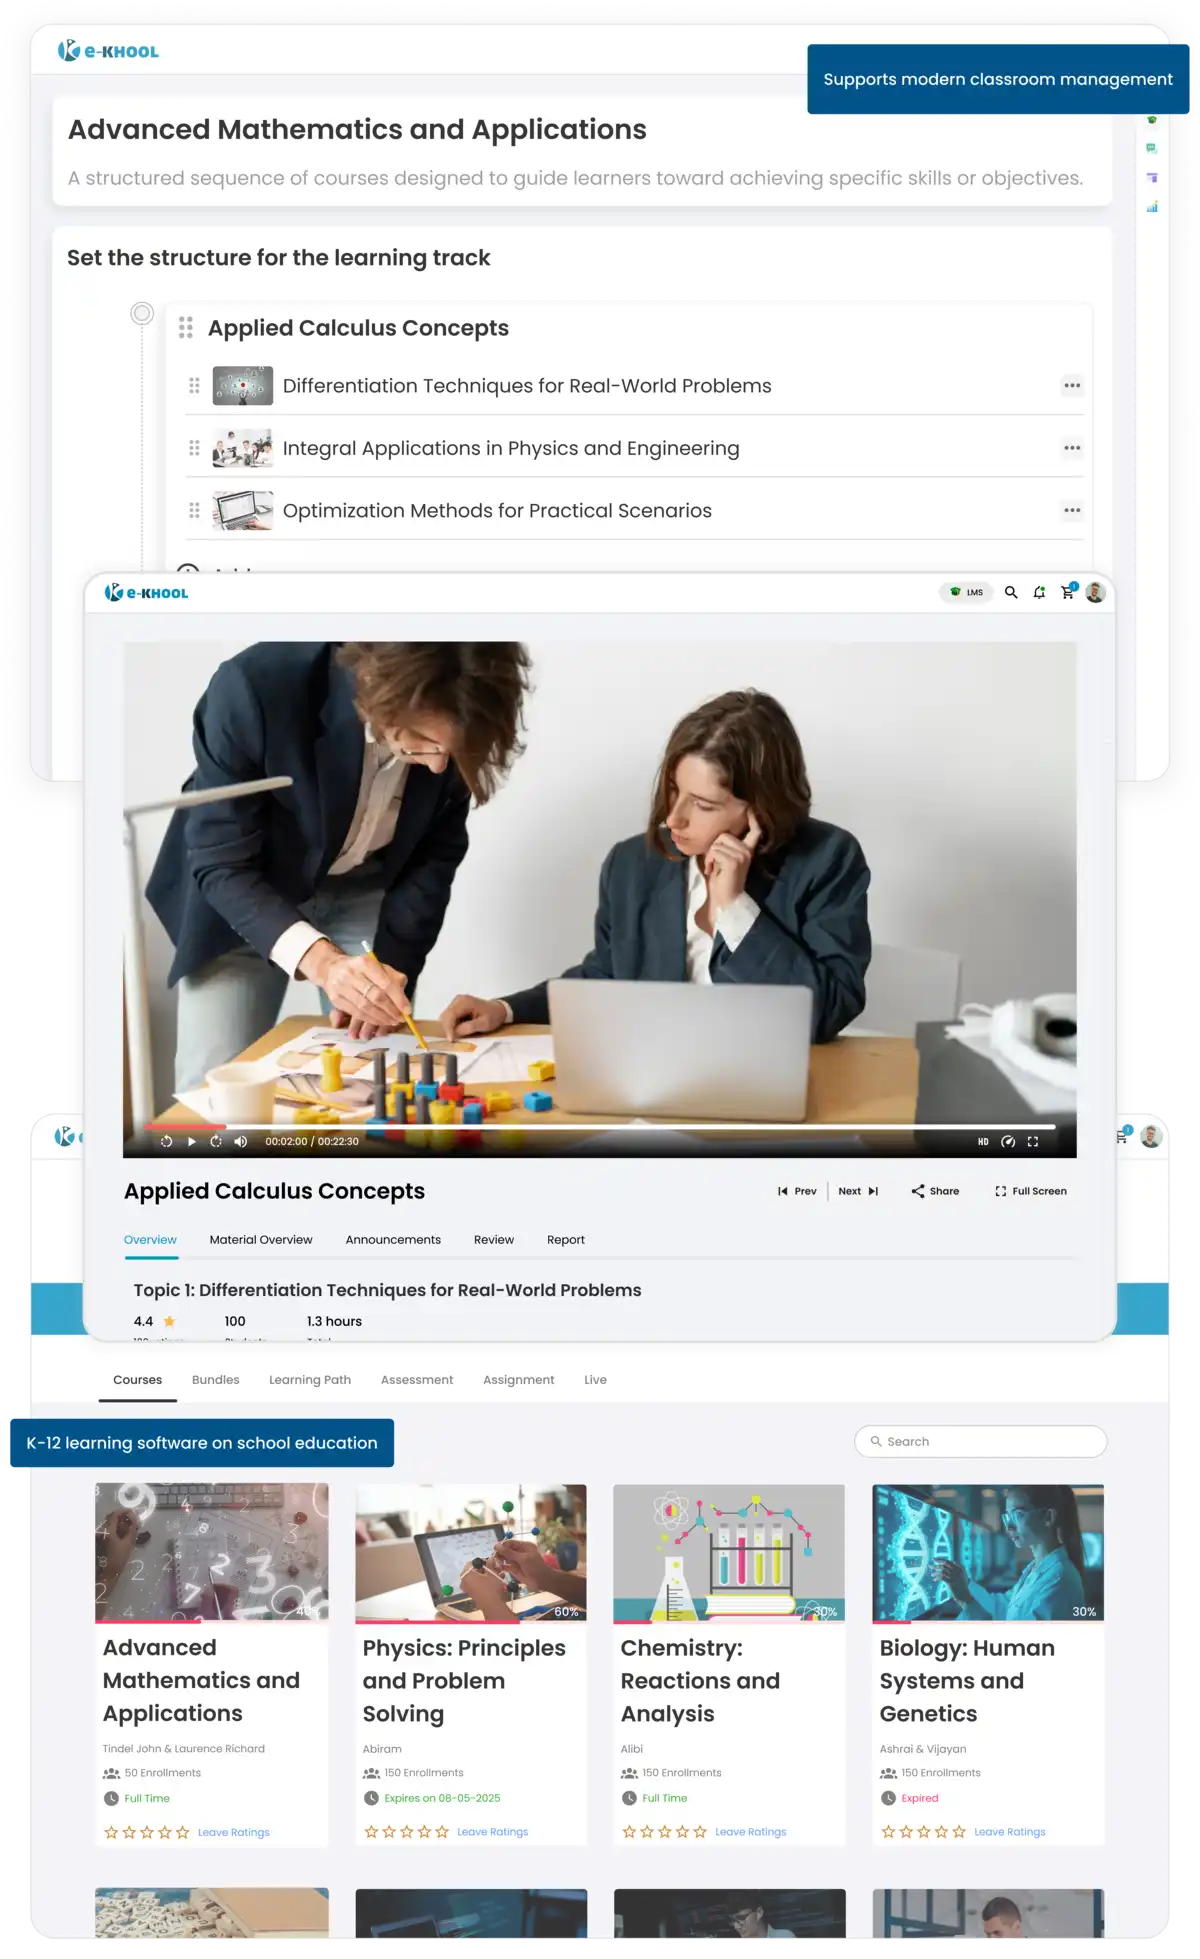Click drag handle for Optimization Methods row
The width and height of the screenshot is (1200, 1959).
pyautogui.click(x=194, y=510)
